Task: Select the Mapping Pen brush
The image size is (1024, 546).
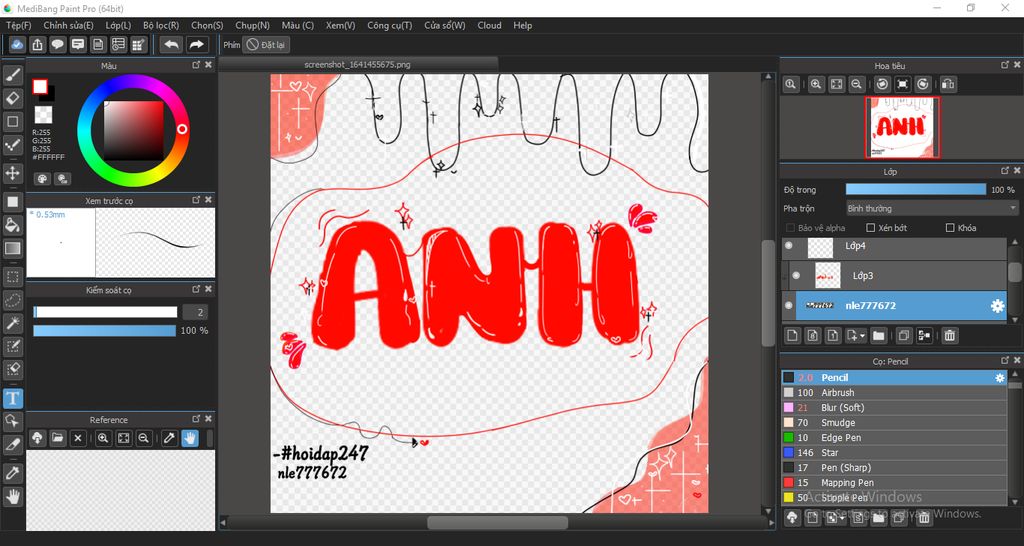Action: [894, 483]
